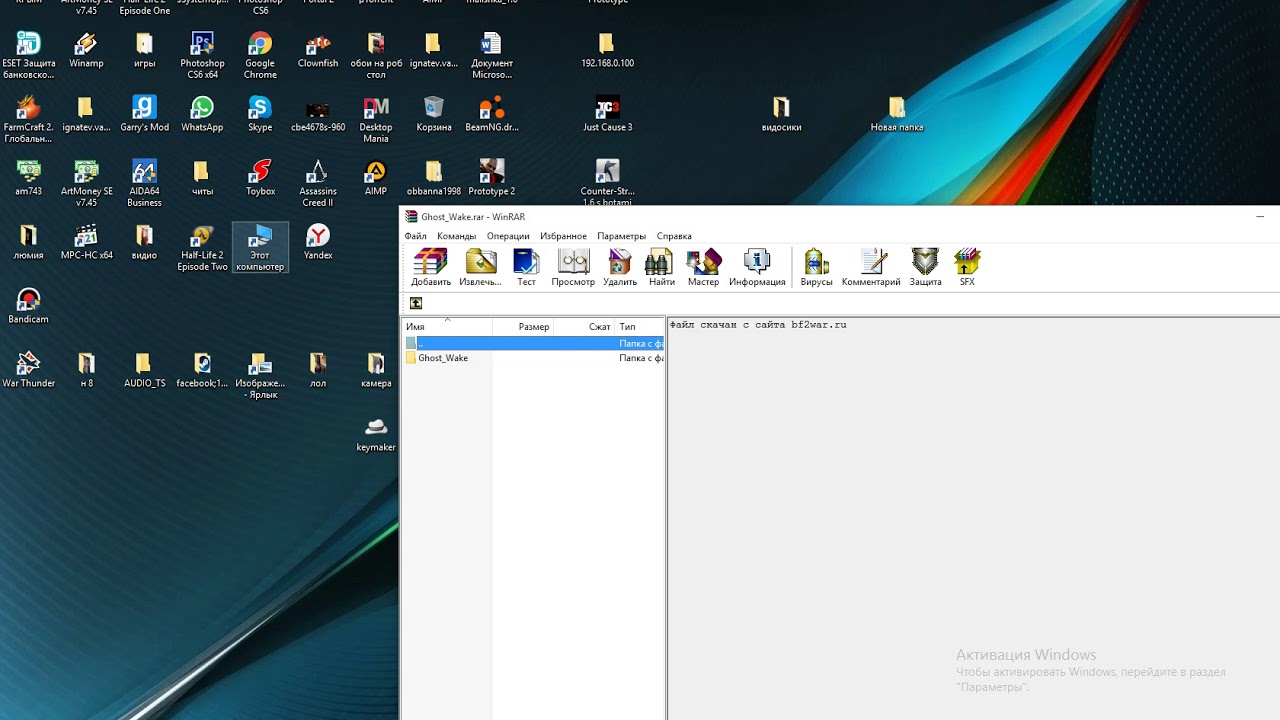Select the AUDIO_TS desktop folder
The image size is (1280, 720).
coord(144,370)
